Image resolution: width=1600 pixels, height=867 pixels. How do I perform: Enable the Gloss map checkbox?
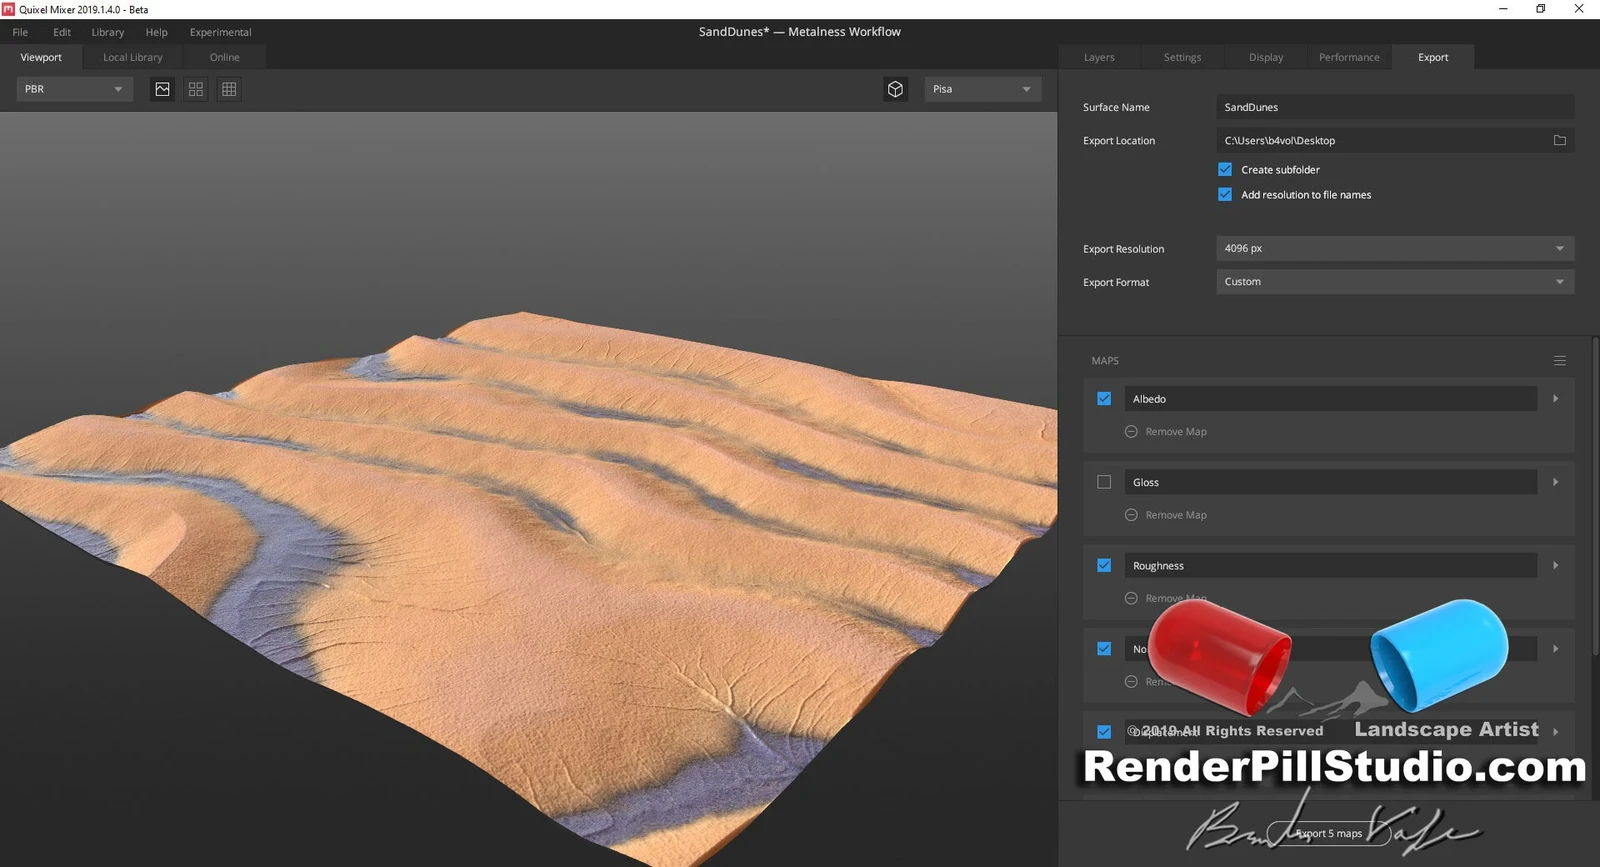click(1104, 482)
